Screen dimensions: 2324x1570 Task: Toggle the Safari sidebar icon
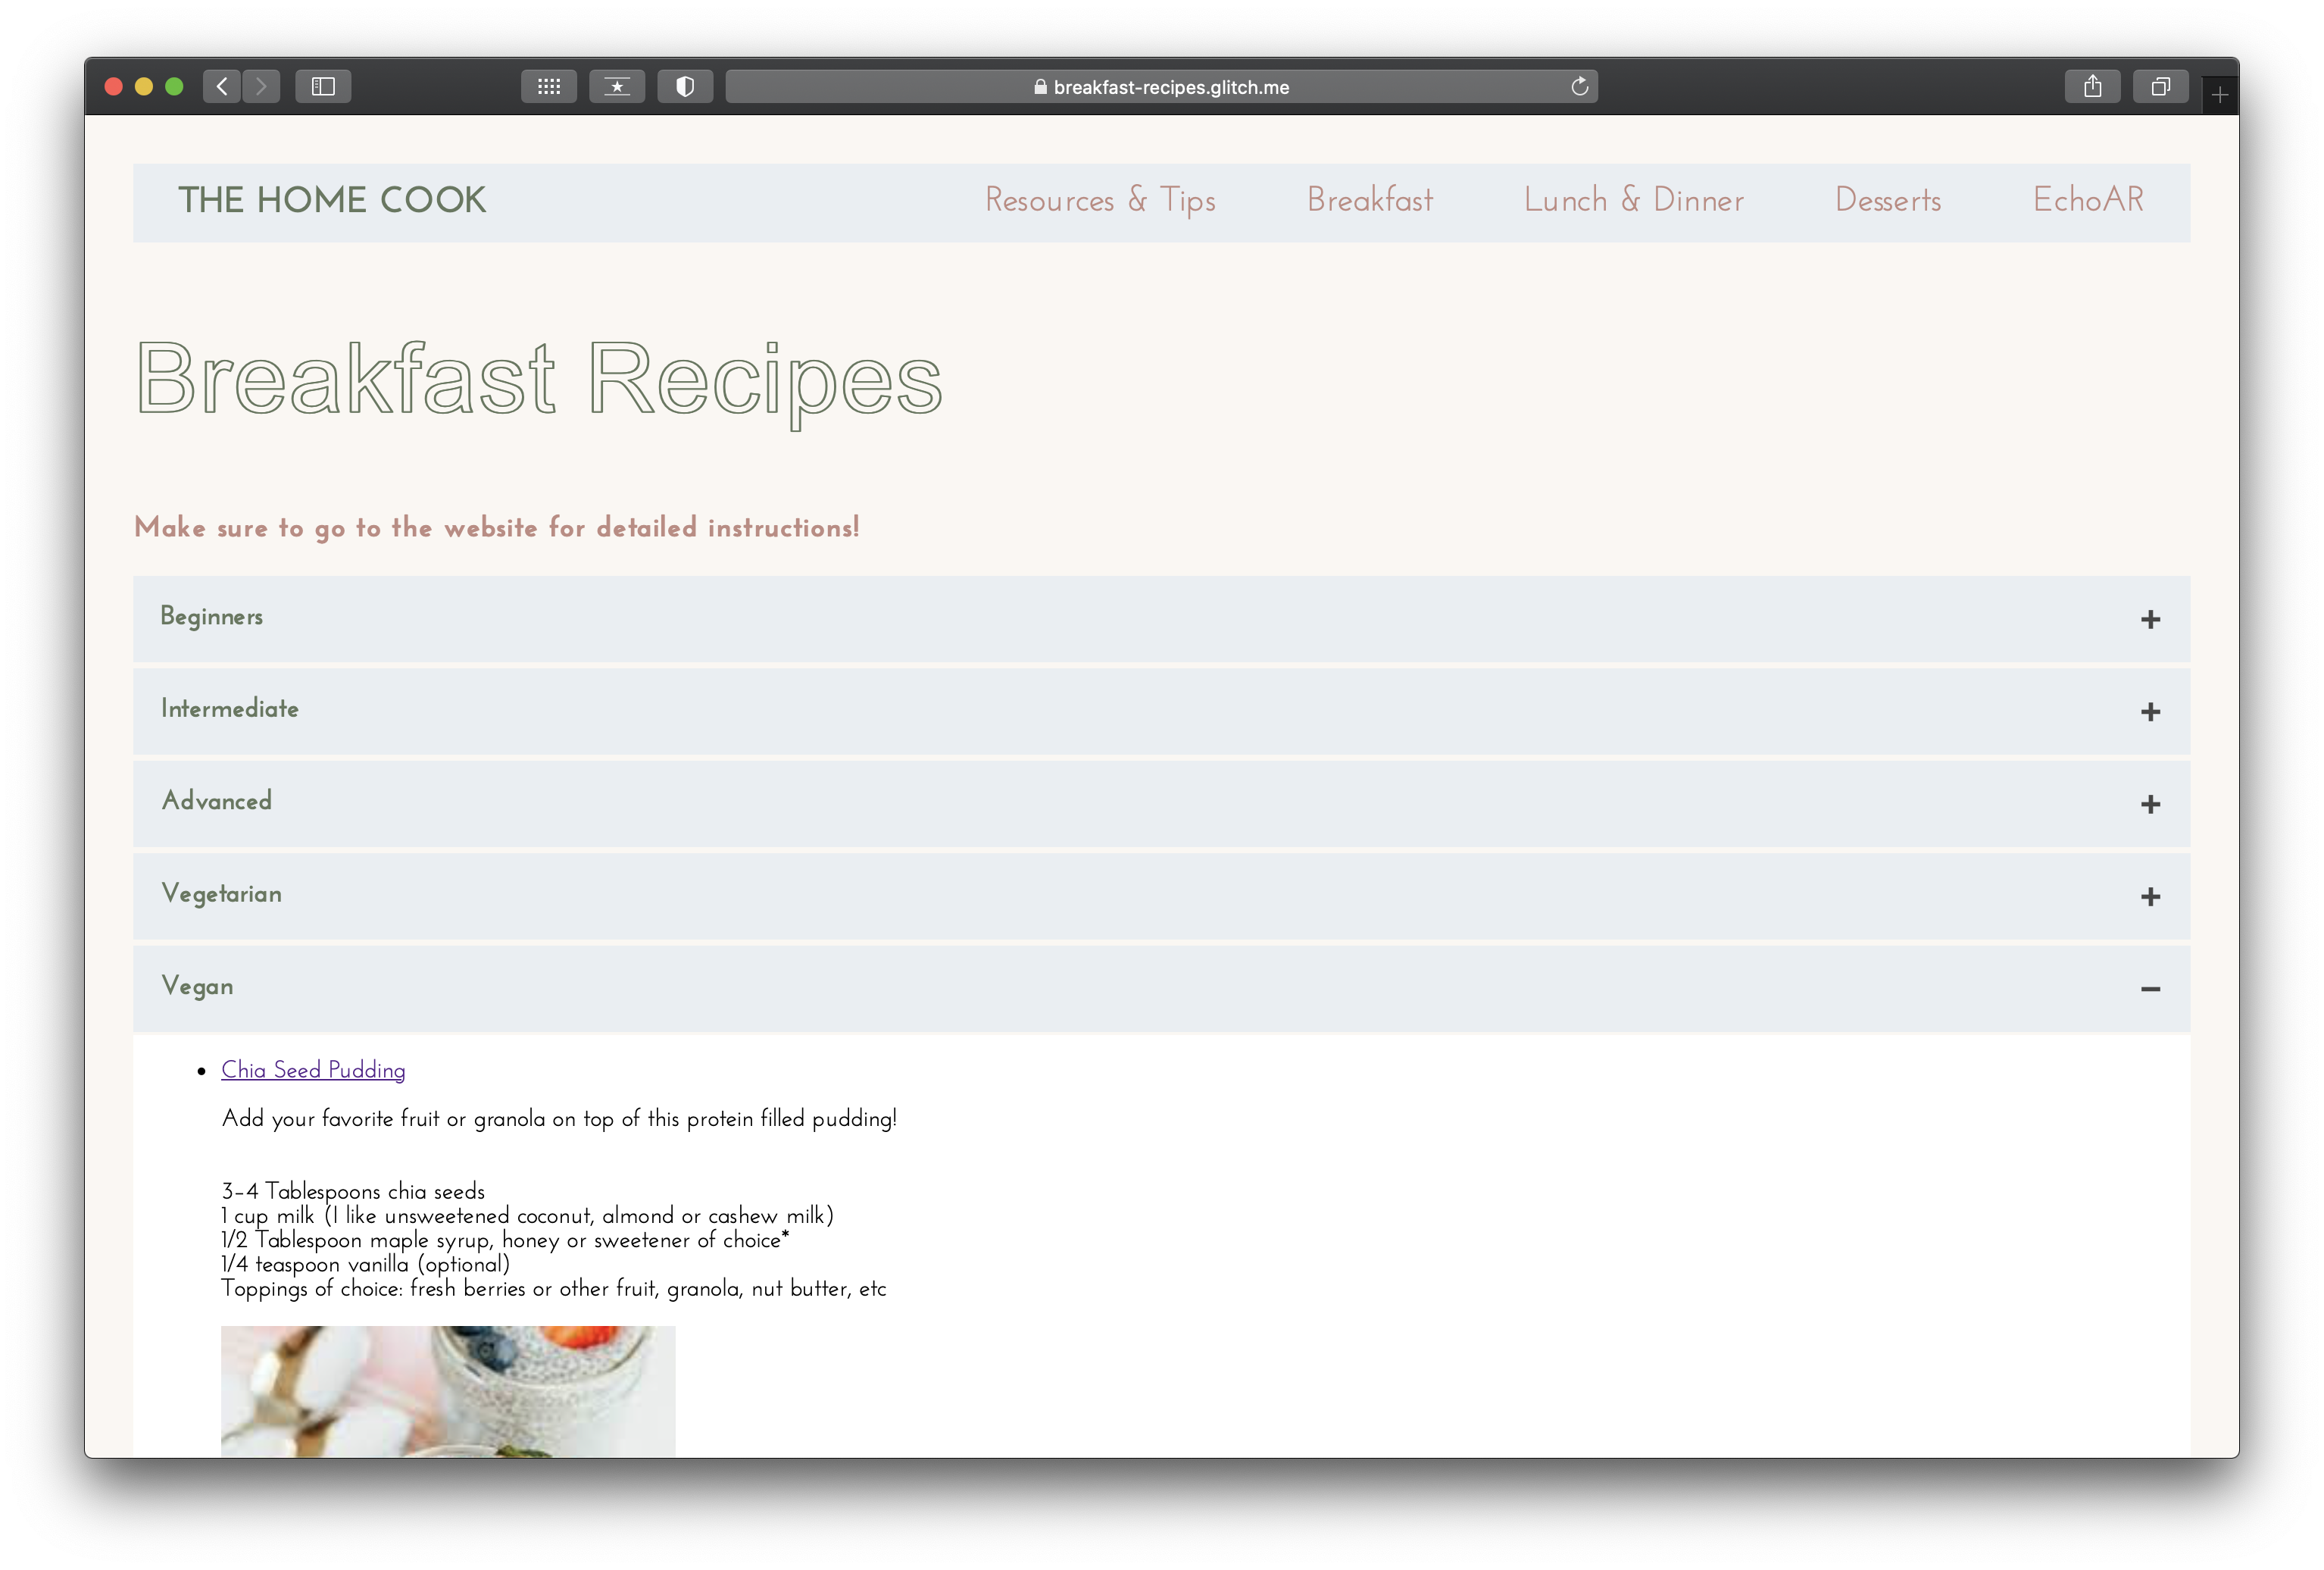(x=323, y=87)
